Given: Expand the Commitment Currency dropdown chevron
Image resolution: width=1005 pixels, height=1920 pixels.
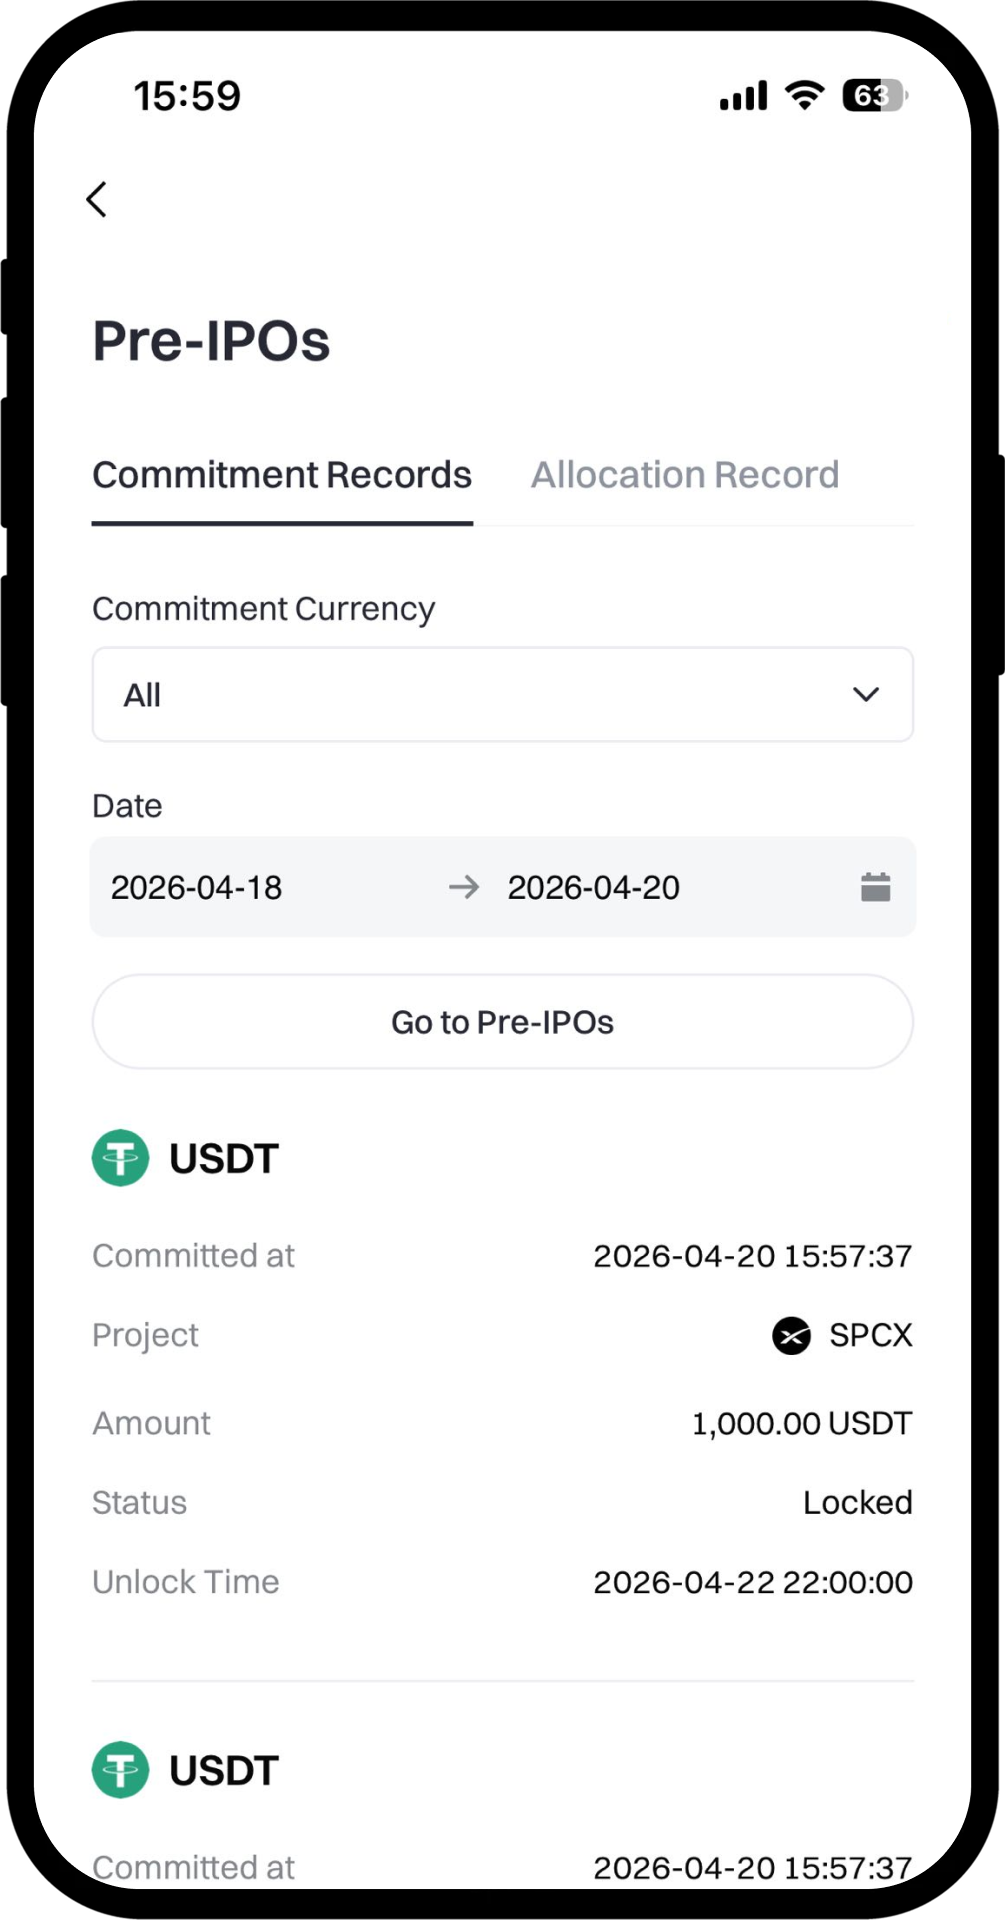Looking at the screenshot, I should pyautogui.click(x=865, y=694).
